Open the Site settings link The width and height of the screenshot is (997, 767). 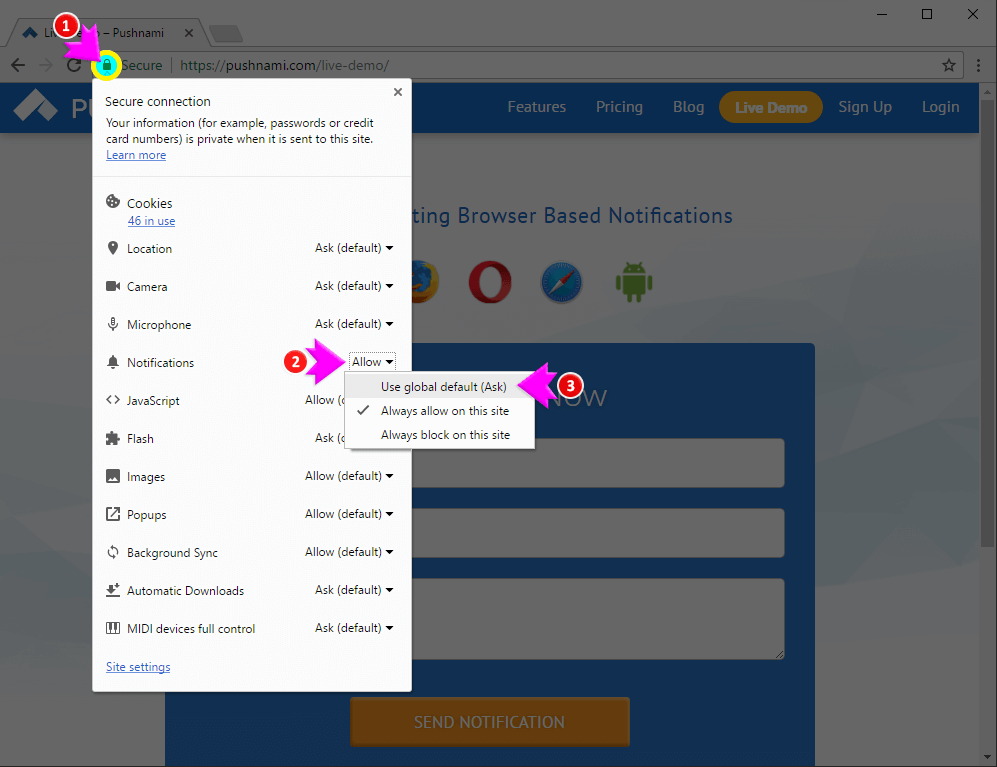(x=138, y=667)
